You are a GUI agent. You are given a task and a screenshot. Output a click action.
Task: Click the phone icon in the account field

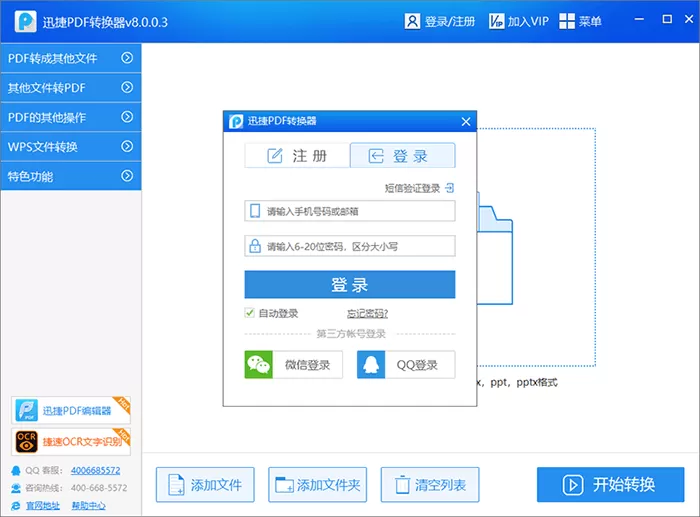(255, 211)
